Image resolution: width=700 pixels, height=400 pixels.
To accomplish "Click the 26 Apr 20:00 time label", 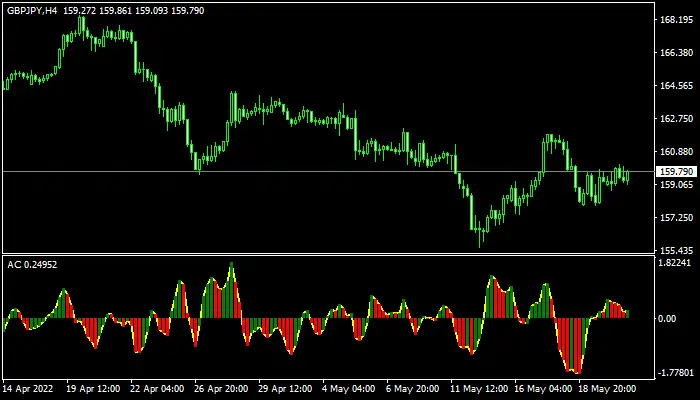I will pos(222,388).
